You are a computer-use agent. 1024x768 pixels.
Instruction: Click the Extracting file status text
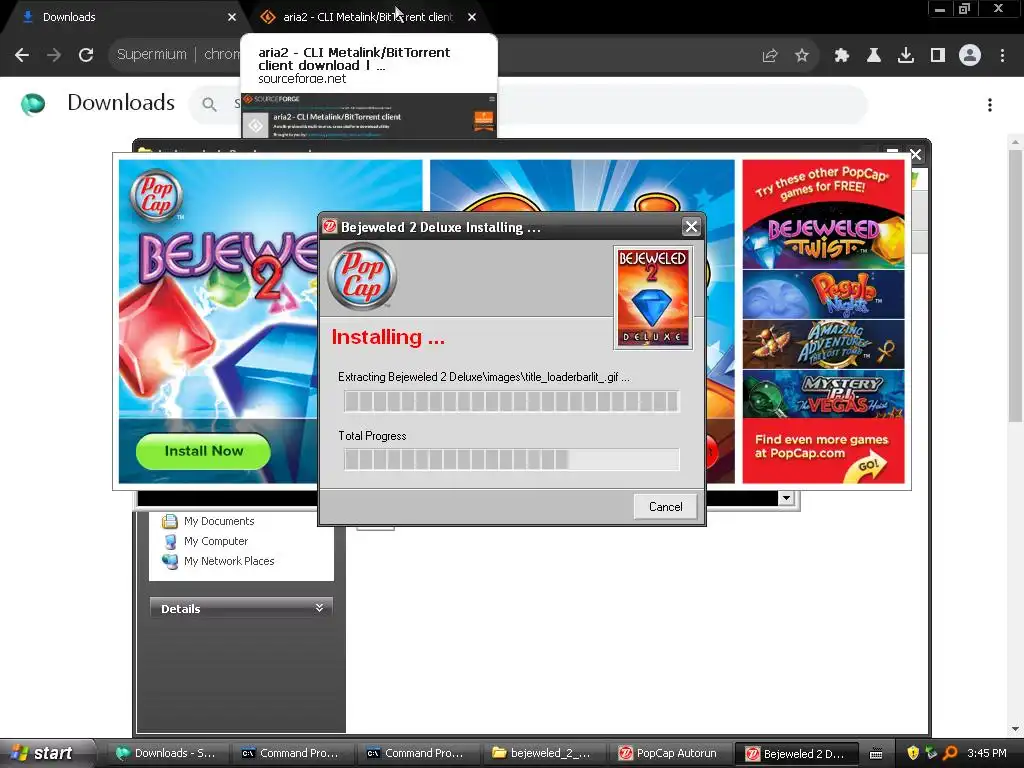click(x=484, y=377)
